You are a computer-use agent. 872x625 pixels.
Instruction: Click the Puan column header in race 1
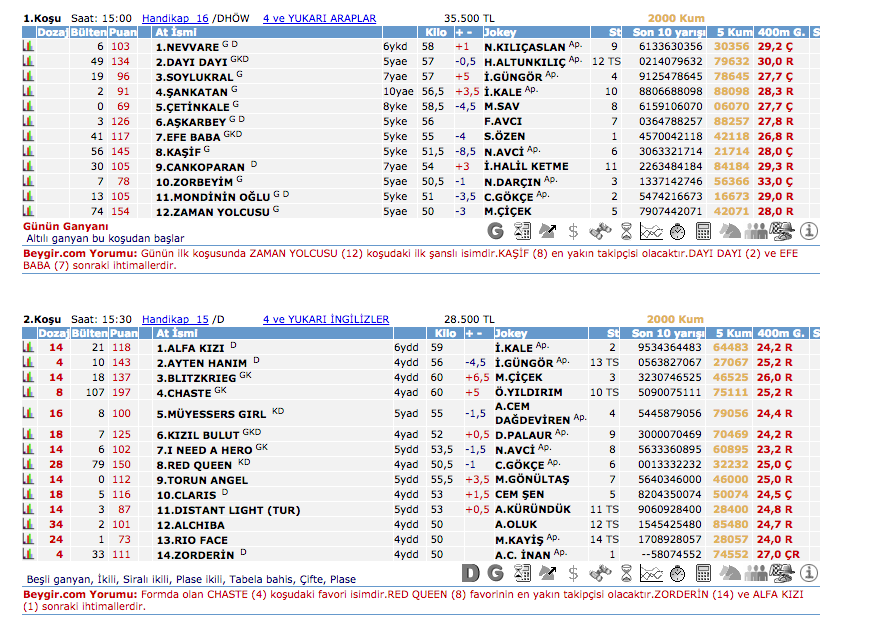click(121, 32)
